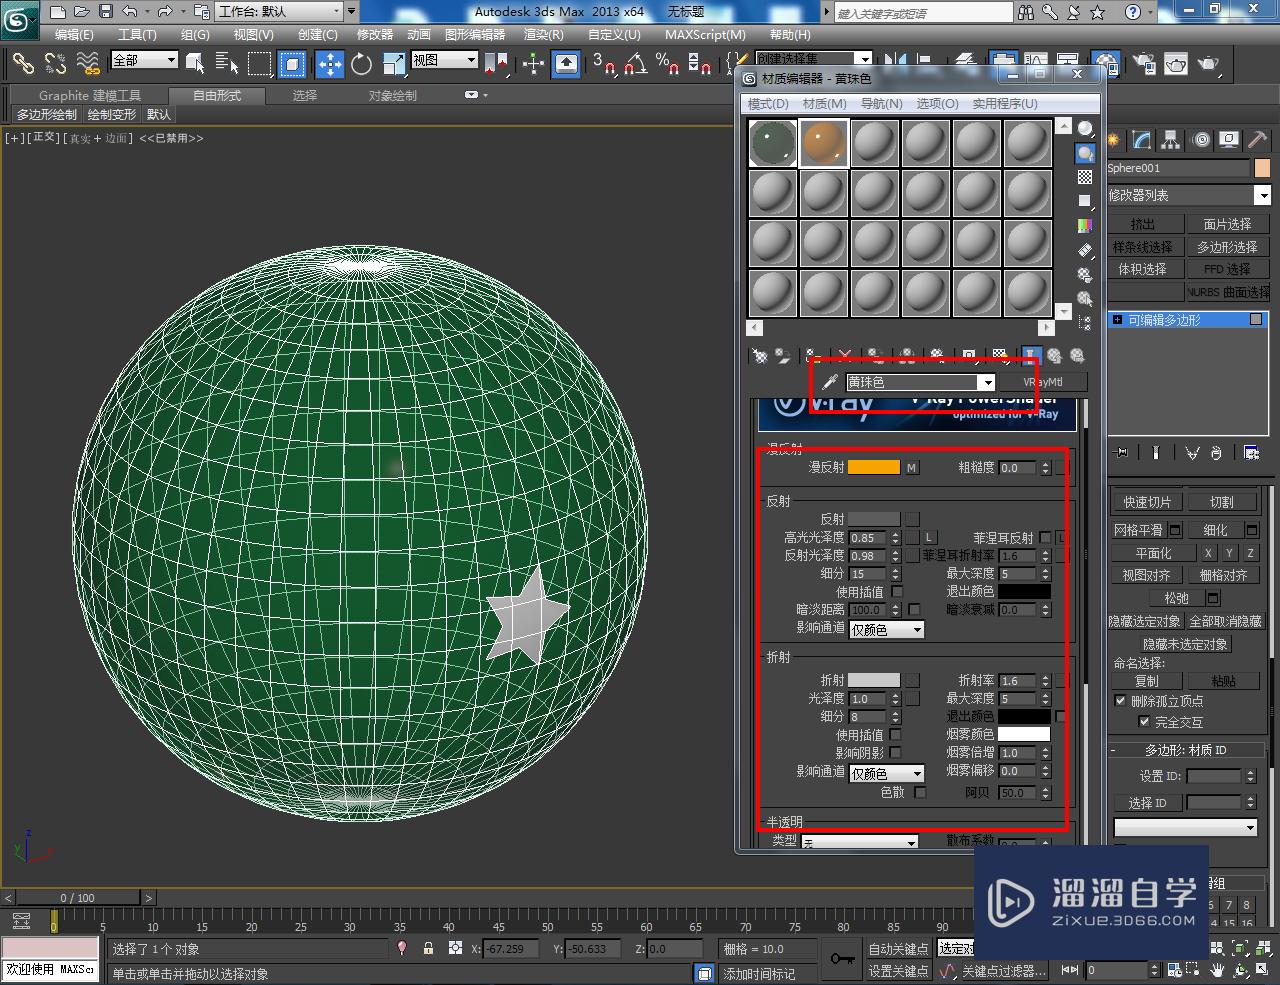Viewport: 1280px width, 985px height.
Task: Click the Render teapot icon
Action: pyautogui.click(x=1209, y=65)
